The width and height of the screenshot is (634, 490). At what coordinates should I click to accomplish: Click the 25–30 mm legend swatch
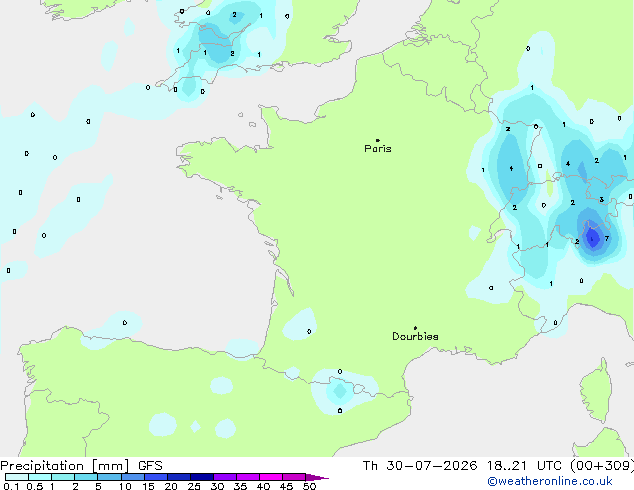(202, 477)
